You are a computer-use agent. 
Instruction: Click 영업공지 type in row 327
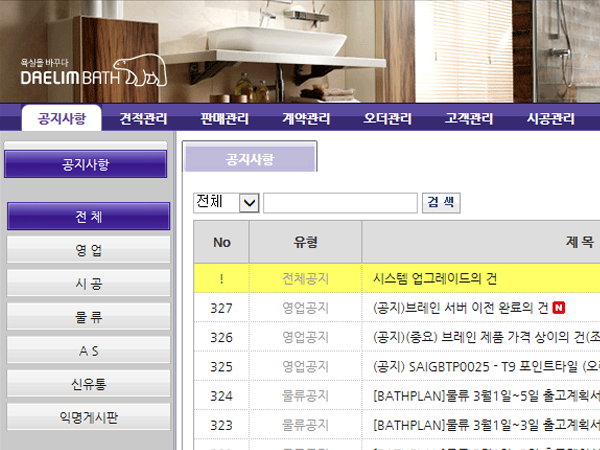click(x=305, y=308)
